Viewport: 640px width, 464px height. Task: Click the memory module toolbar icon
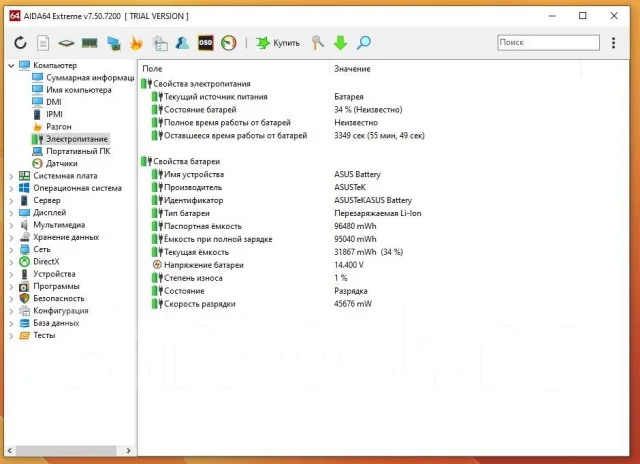[x=89, y=42]
